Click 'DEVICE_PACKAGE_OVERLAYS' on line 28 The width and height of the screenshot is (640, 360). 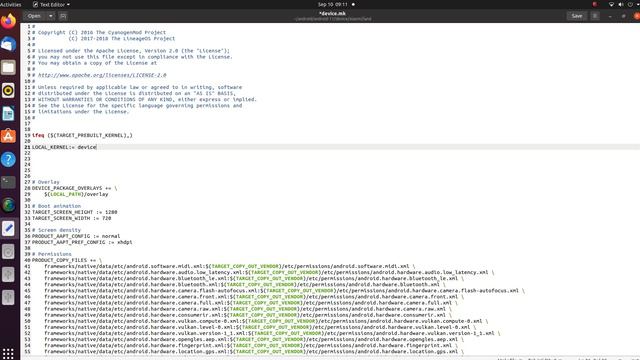point(67,188)
